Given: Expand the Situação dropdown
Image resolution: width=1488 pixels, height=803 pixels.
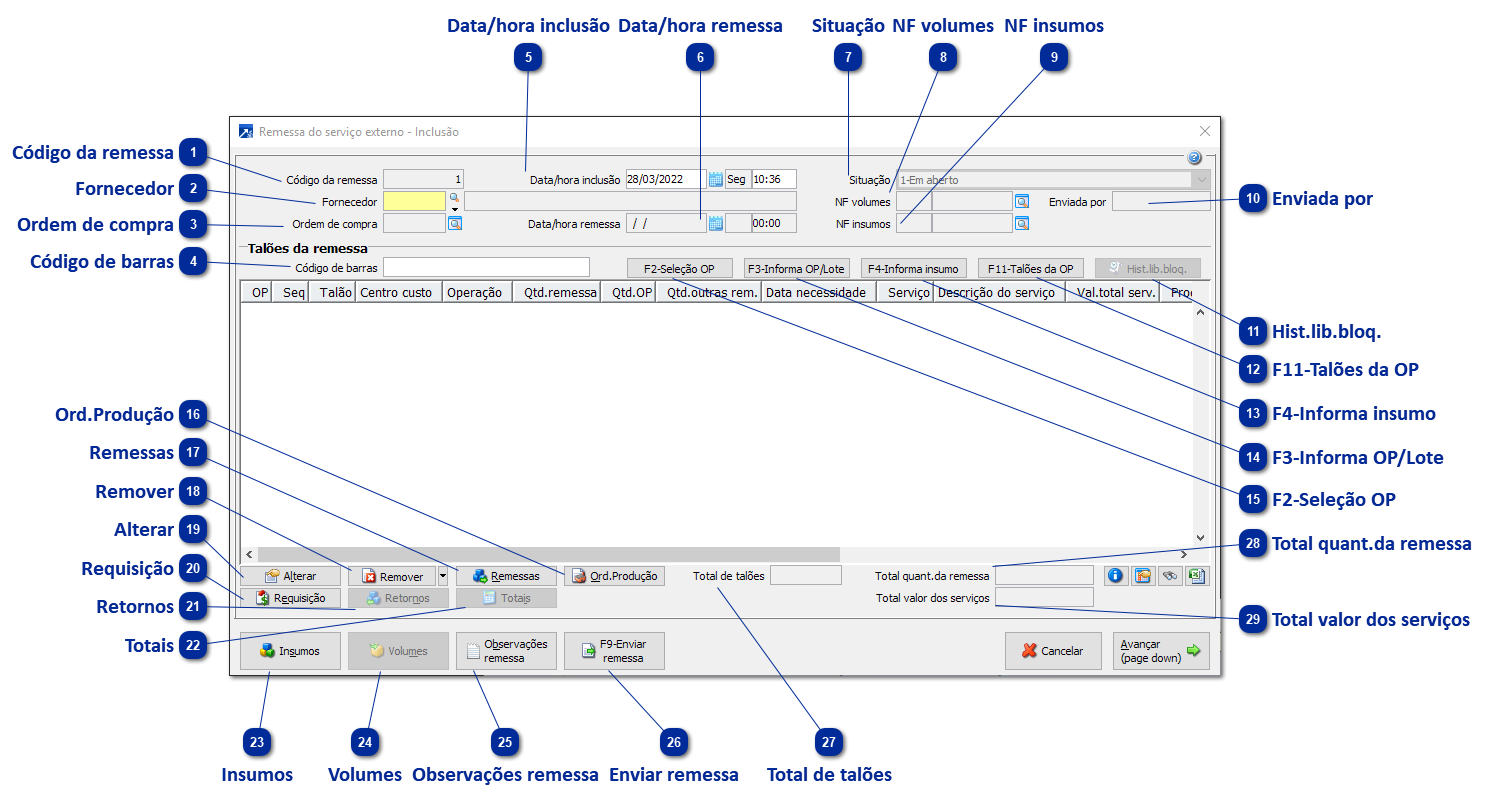Looking at the screenshot, I should 1200,180.
